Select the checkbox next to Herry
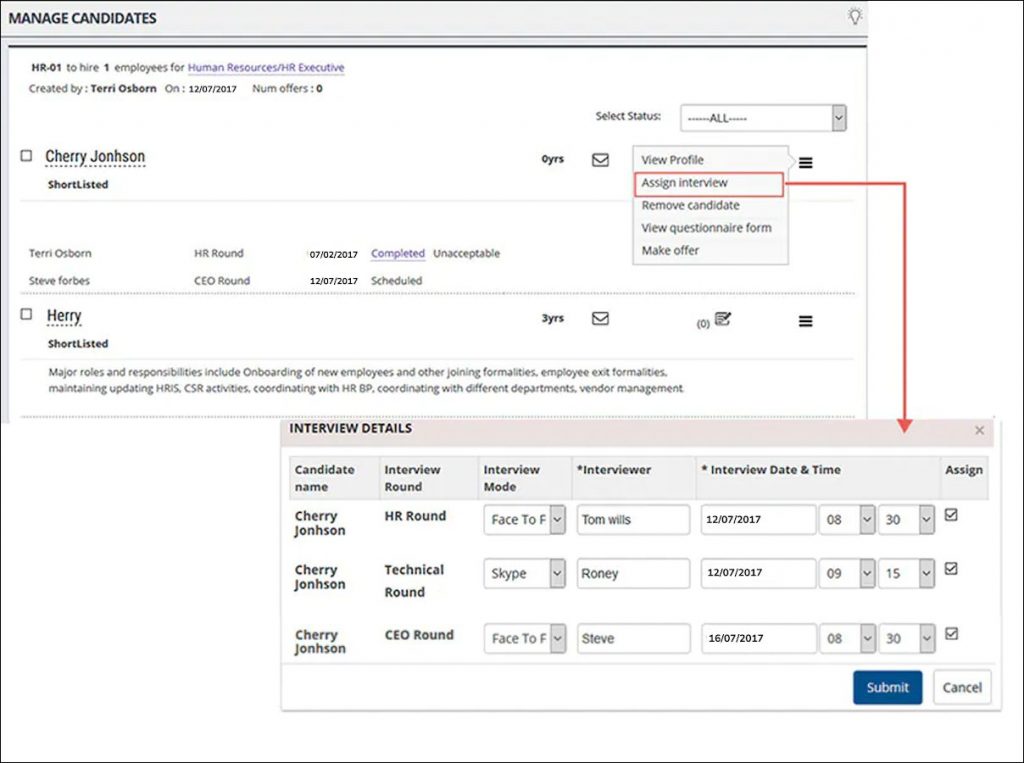Viewport: 1024px width, 763px height. 26,314
